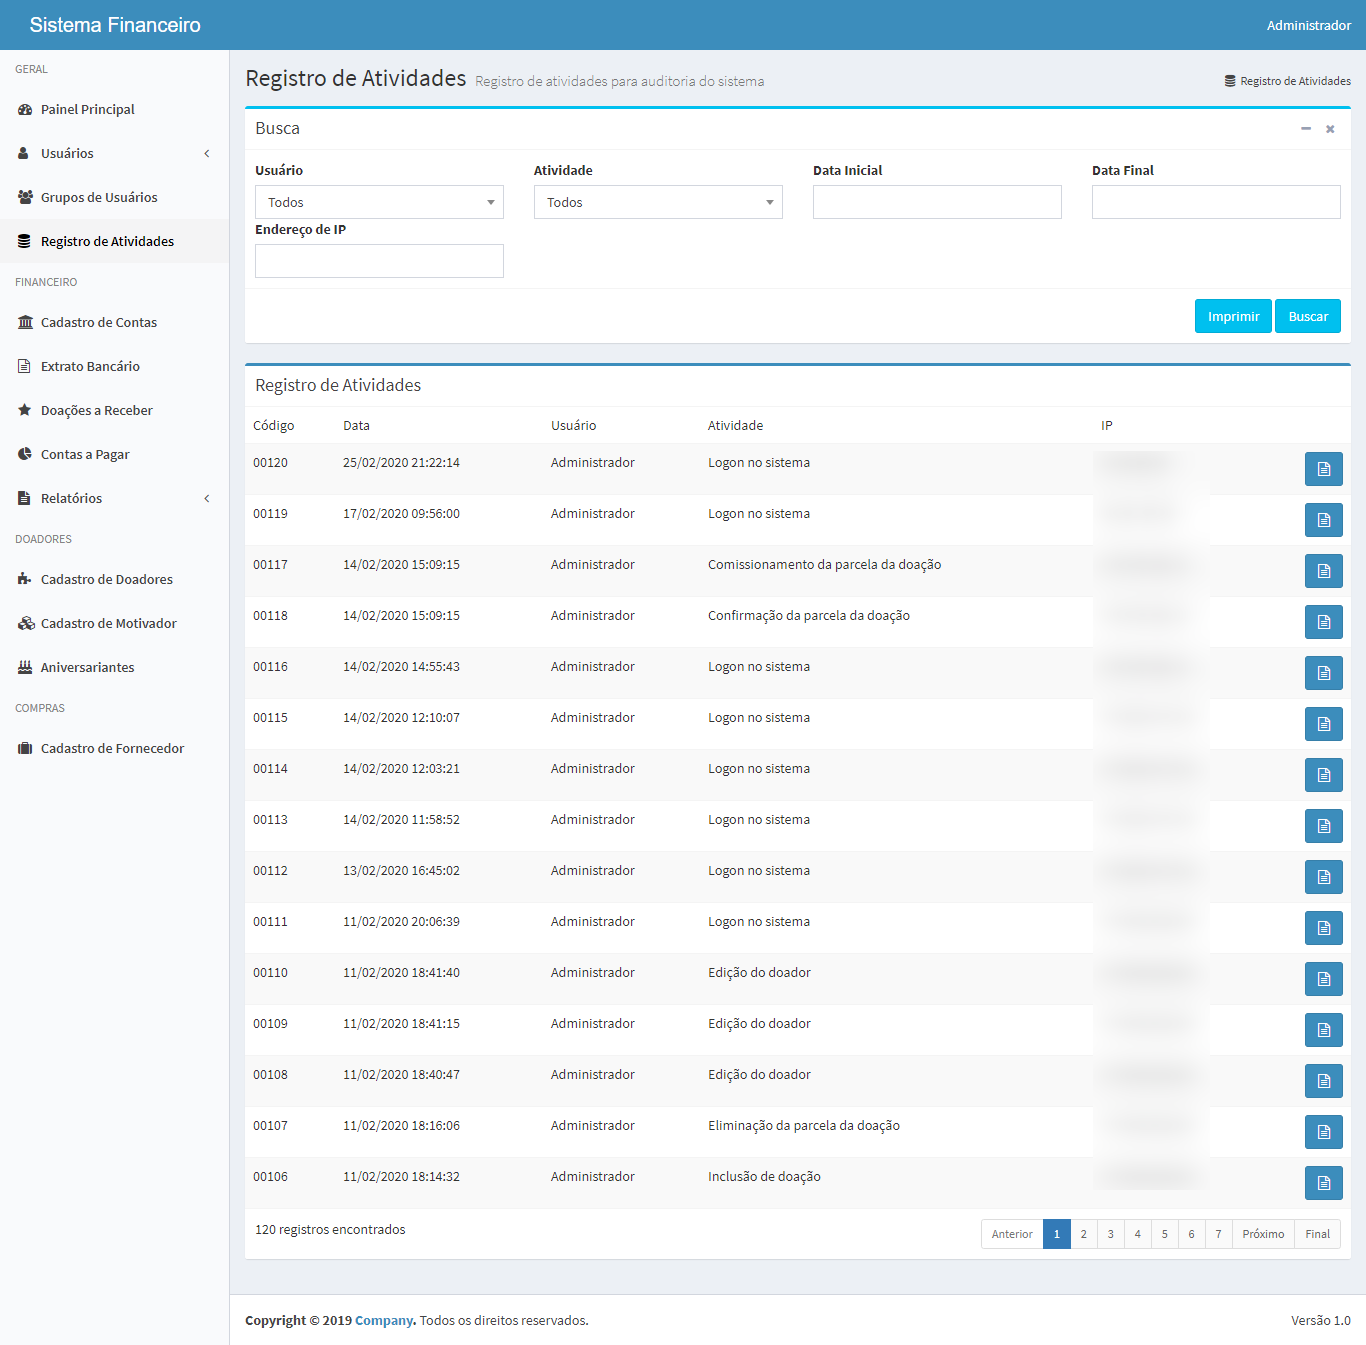Click the Doações a Receber star icon

click(25, 410)
